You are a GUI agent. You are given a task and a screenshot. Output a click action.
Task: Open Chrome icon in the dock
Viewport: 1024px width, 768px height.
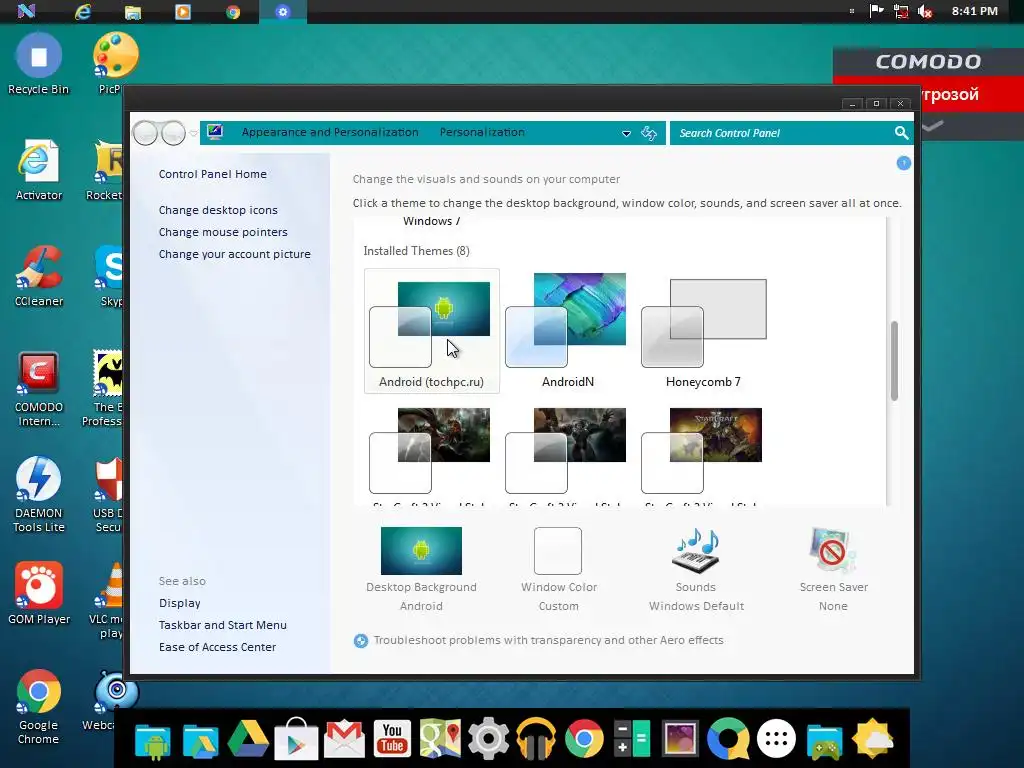tap(584, 739)
